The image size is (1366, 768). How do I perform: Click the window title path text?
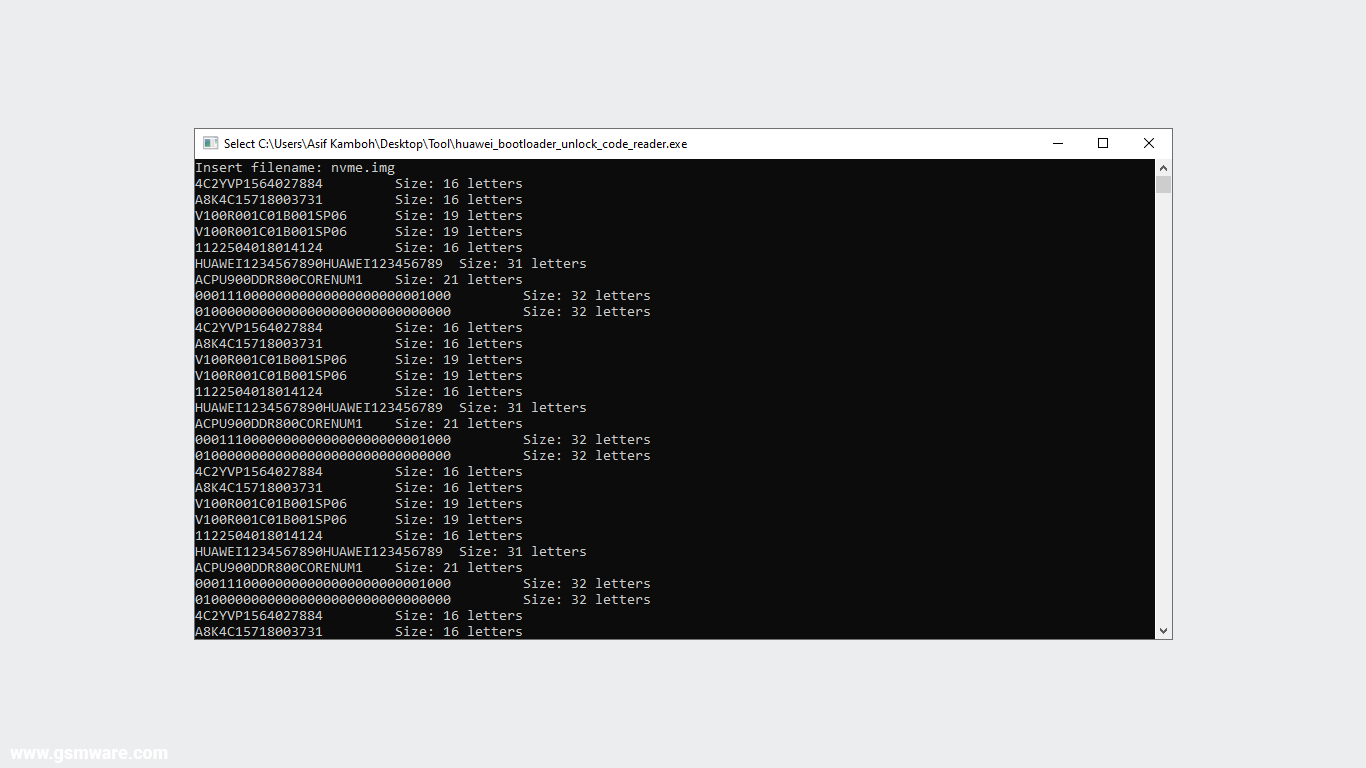[455, 144]
